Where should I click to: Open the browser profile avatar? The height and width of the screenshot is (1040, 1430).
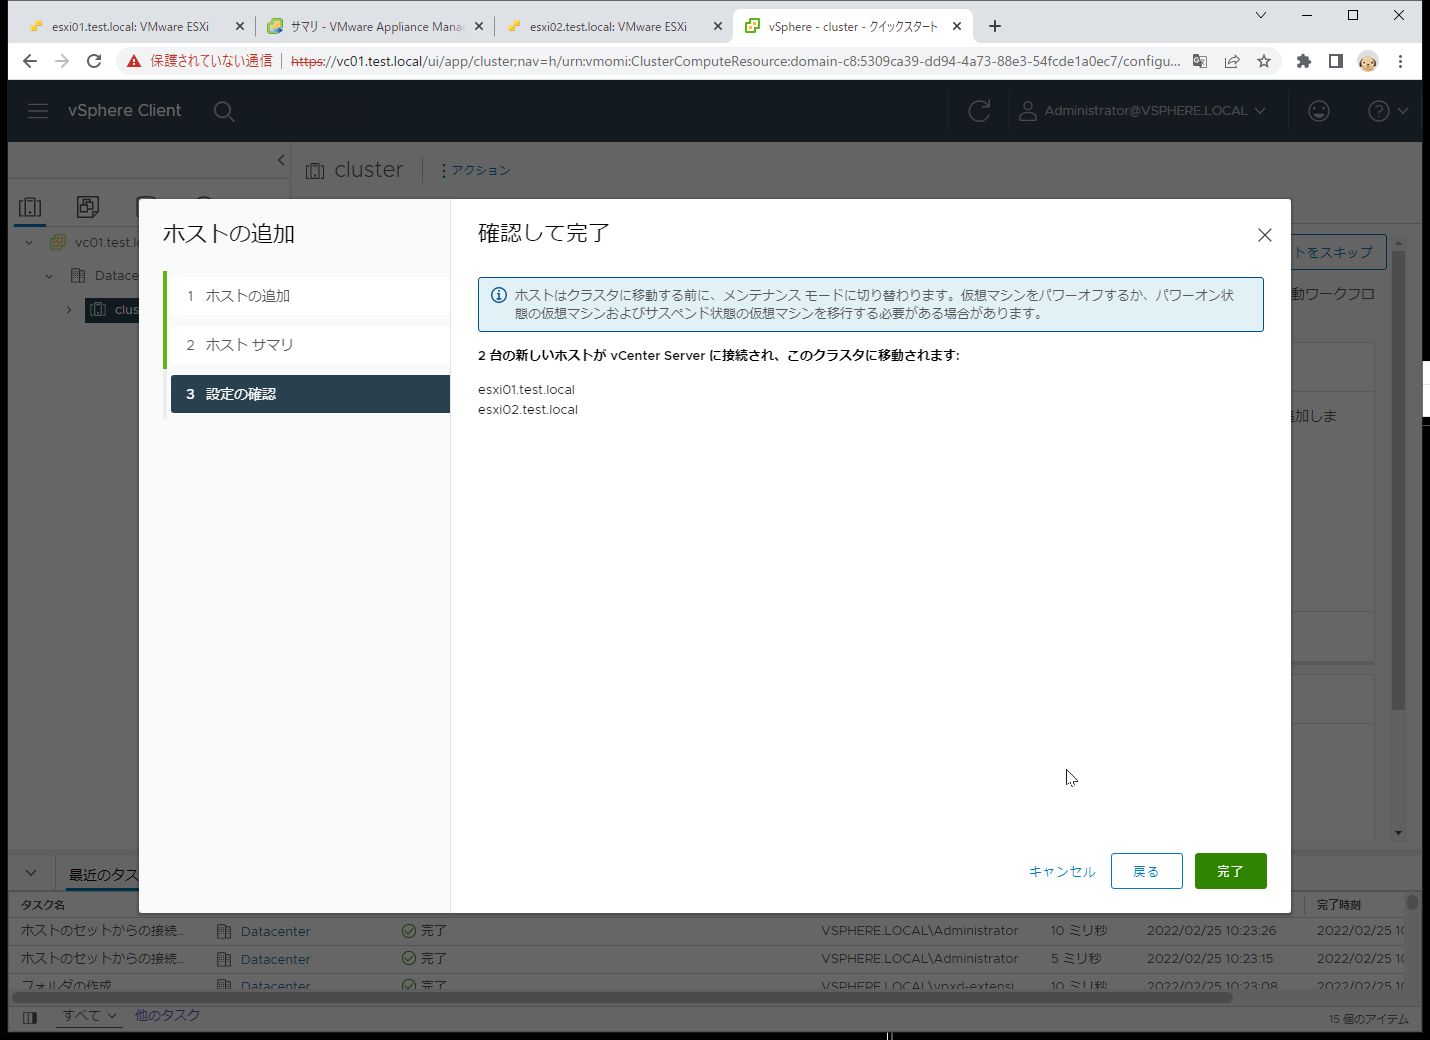point(1367,61)
